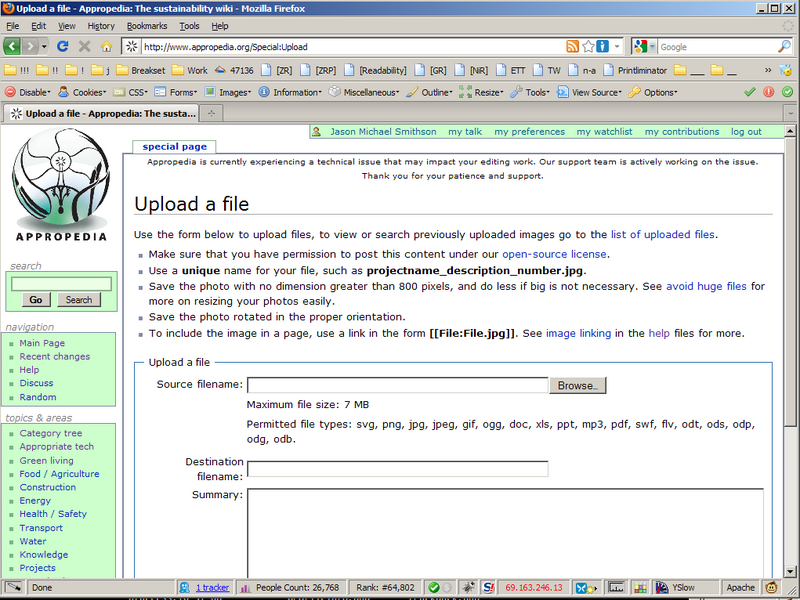
Task: Open the Outline dropdown
Action: click(430, 92)
